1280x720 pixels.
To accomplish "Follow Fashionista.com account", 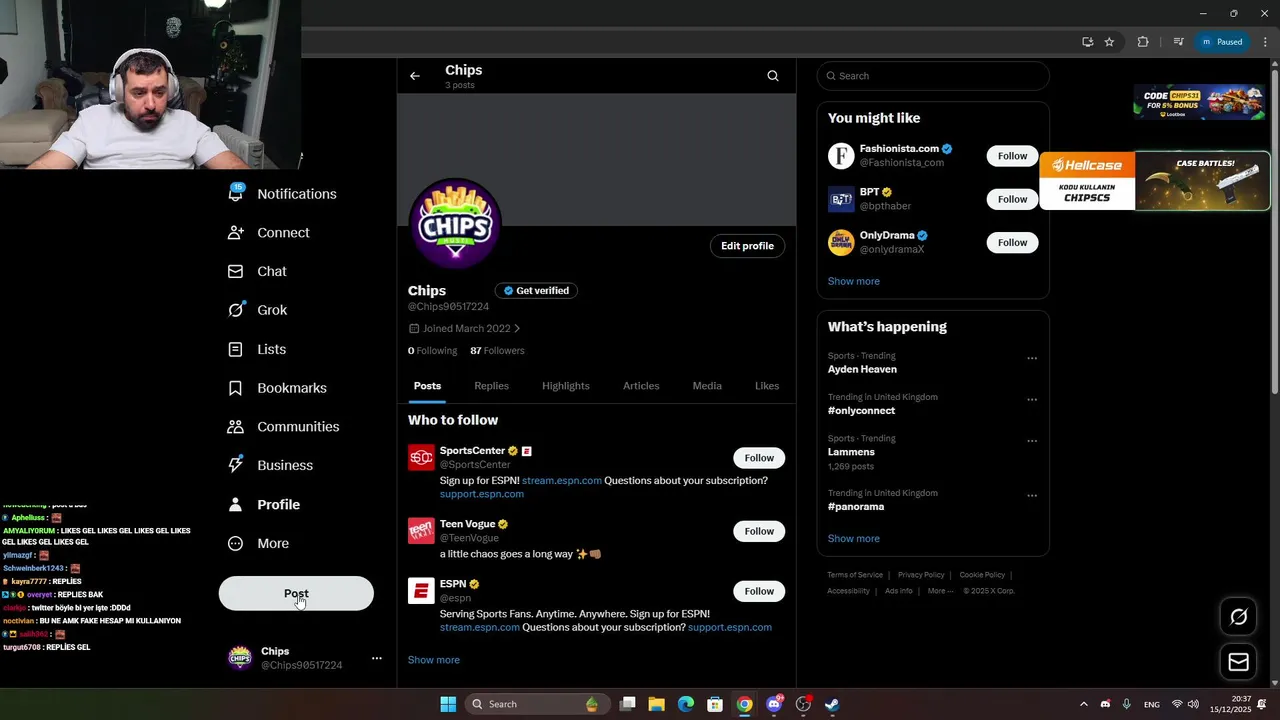I will [1012, 156].
